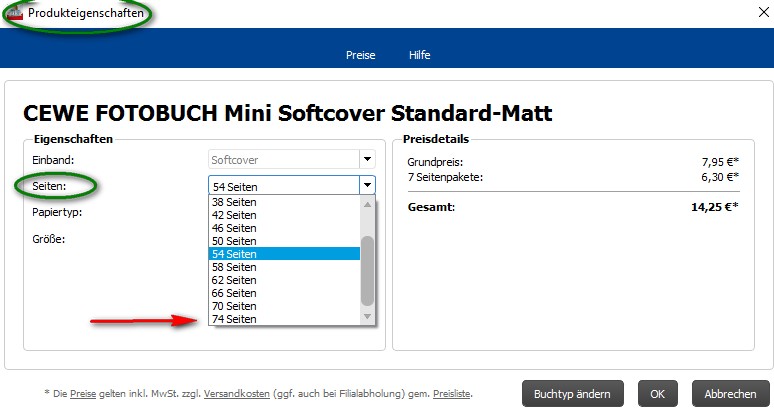This screenshot has width=774, height=408.
Task: Select 62 Seiten from the list
Action: (284, 280)
